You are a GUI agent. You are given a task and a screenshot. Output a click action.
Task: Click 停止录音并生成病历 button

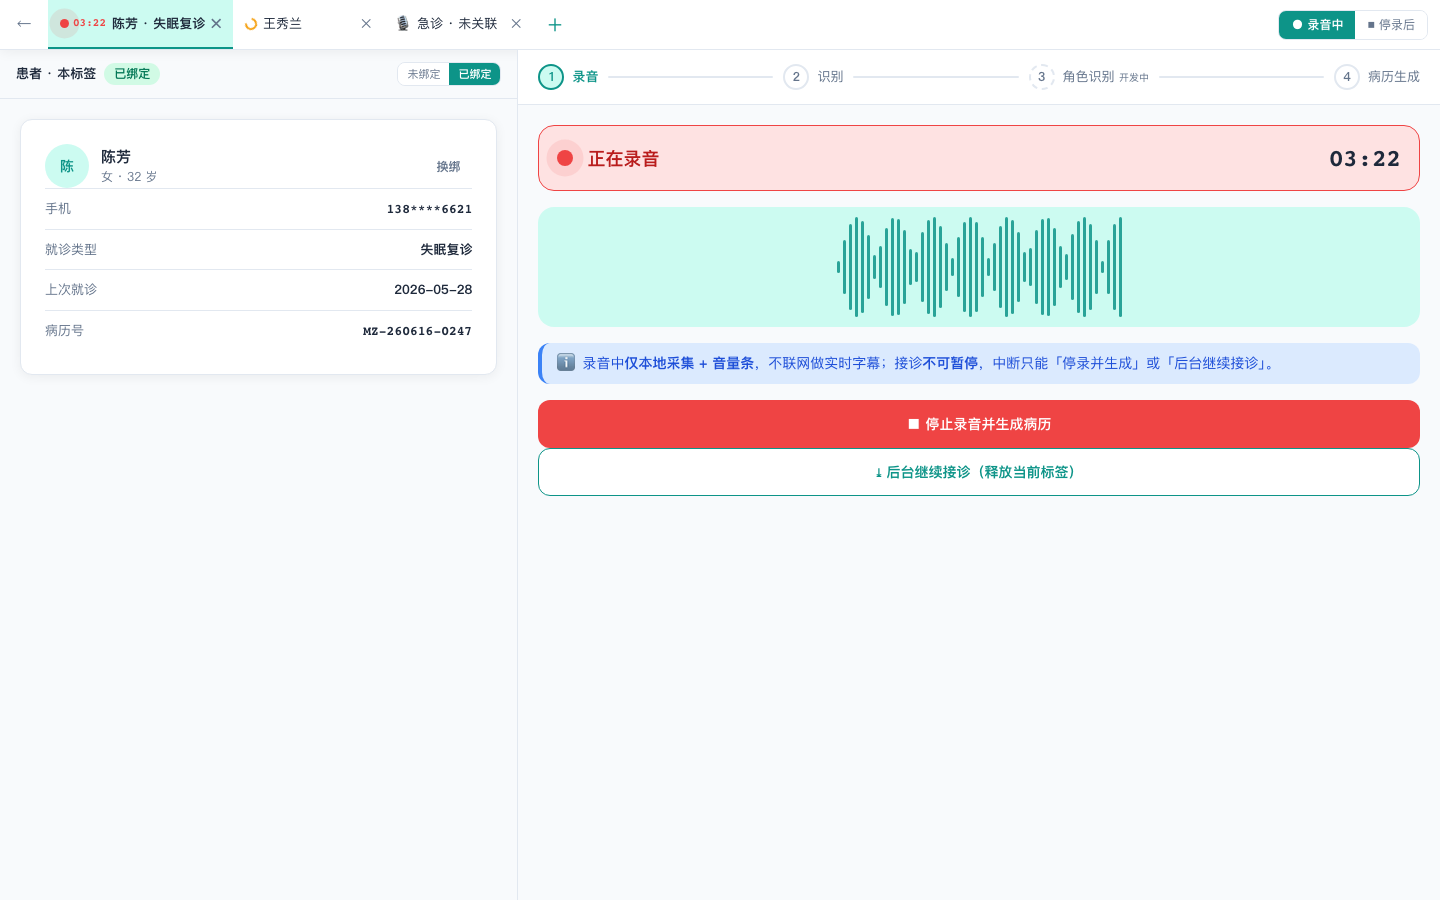pyautogui.click(x=979, y=424)
